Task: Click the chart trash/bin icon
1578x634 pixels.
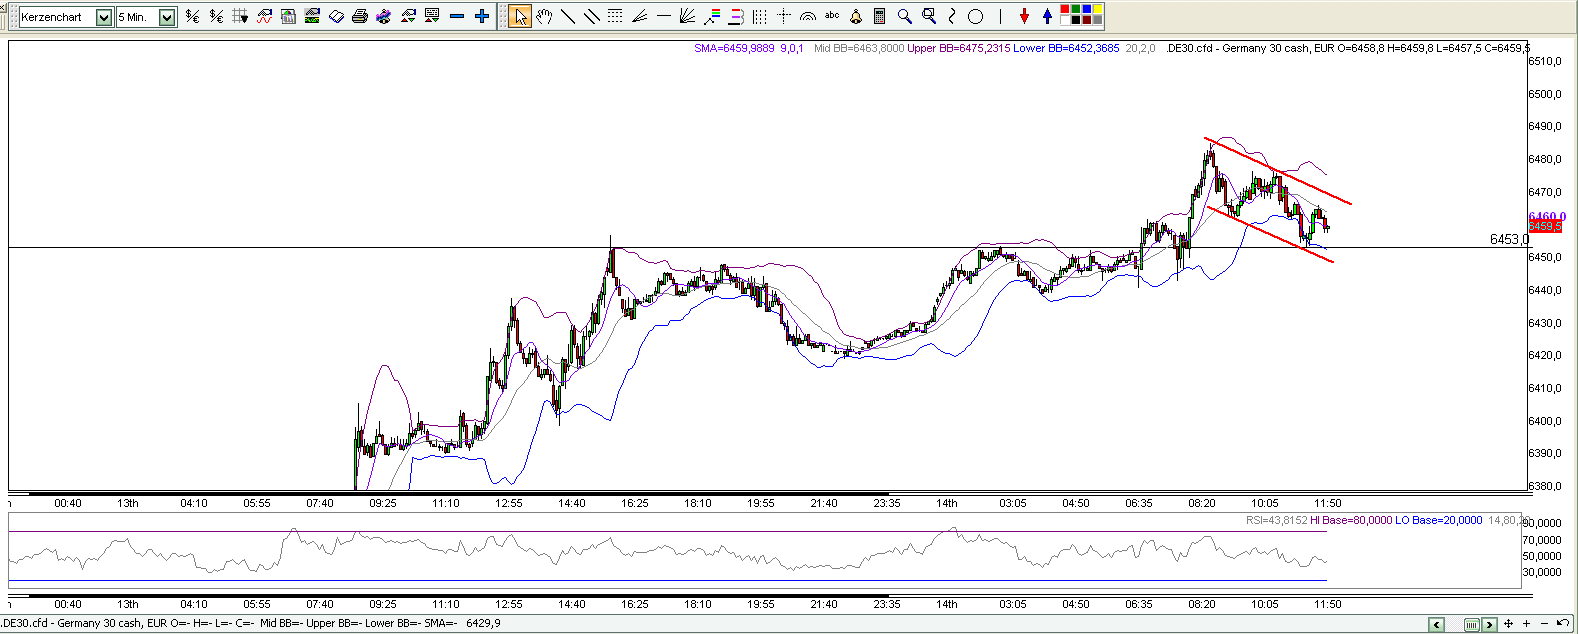Action: pyautogui.click(x=288, y=16)
